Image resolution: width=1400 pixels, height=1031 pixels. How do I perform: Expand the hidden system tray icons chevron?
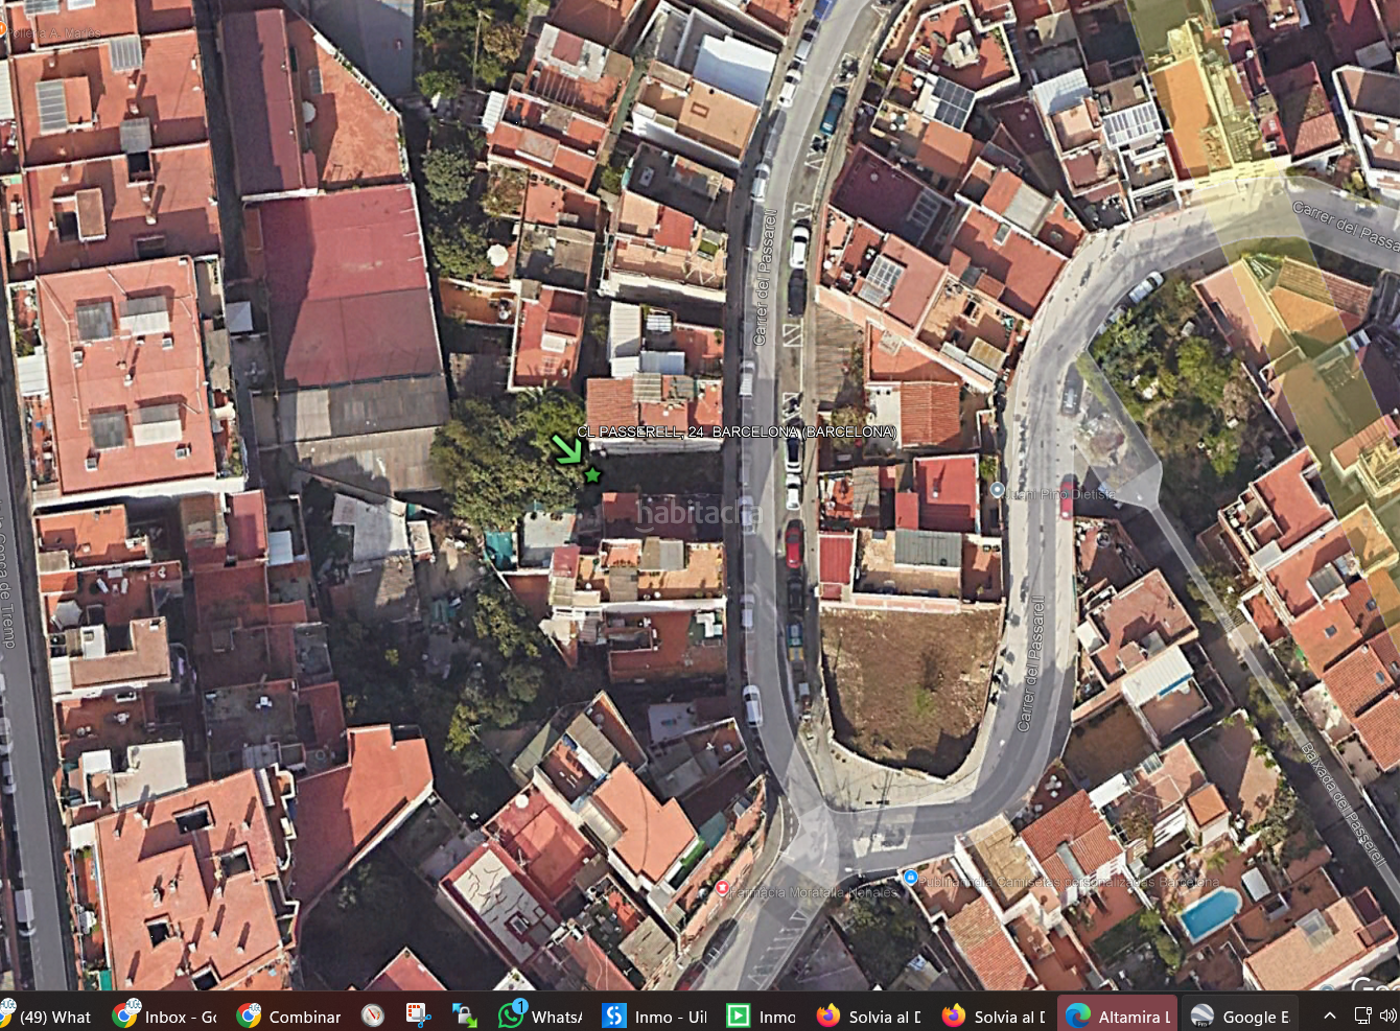pos(1329,1016)
